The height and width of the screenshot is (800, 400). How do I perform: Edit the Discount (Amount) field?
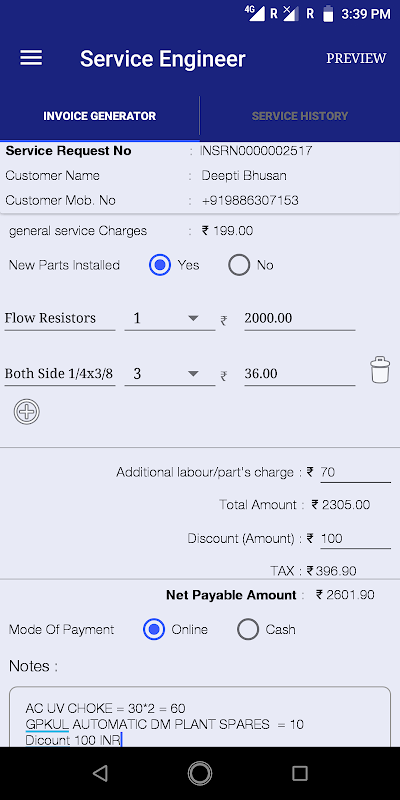pyautogui.click(x=355, y=538)
